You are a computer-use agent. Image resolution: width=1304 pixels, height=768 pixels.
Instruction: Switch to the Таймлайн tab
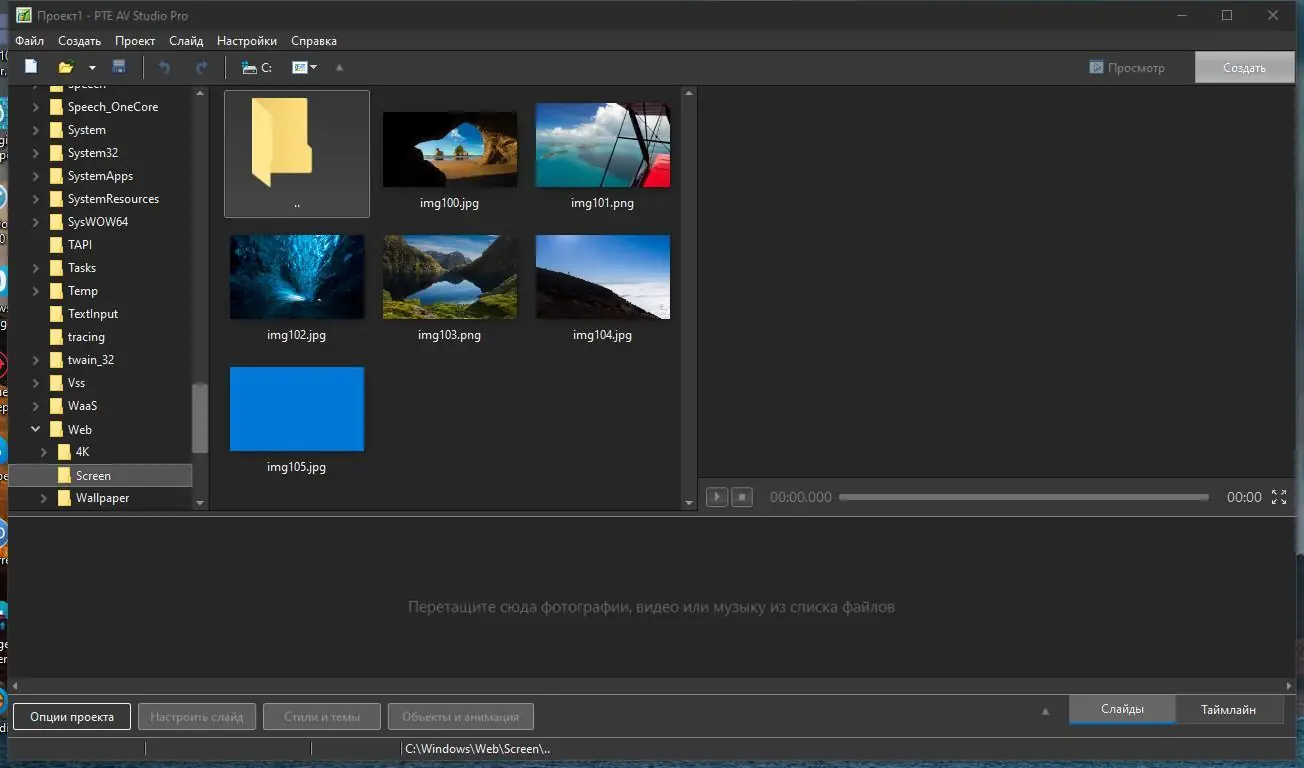click(x=1228, y=709)
